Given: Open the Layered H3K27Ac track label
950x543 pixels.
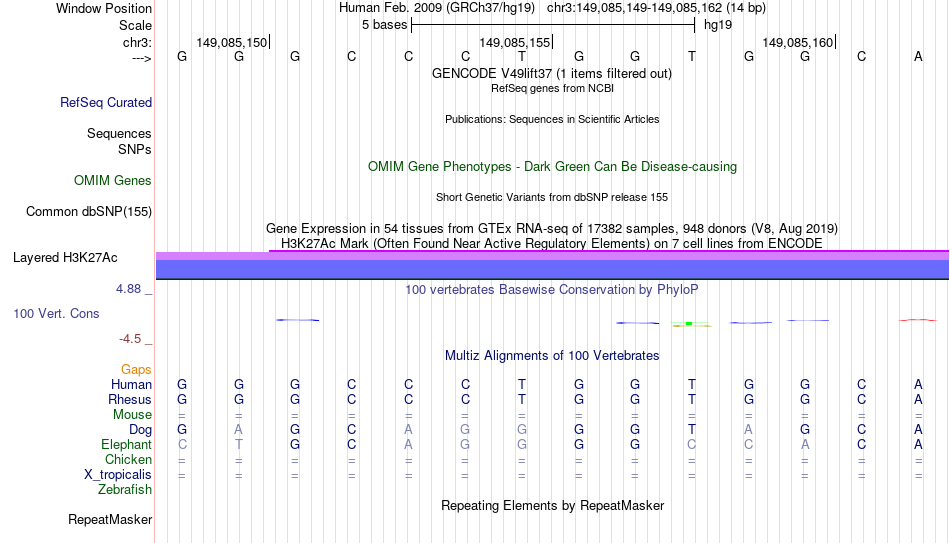Looking at the screenshot, I should tap(65, 258).
